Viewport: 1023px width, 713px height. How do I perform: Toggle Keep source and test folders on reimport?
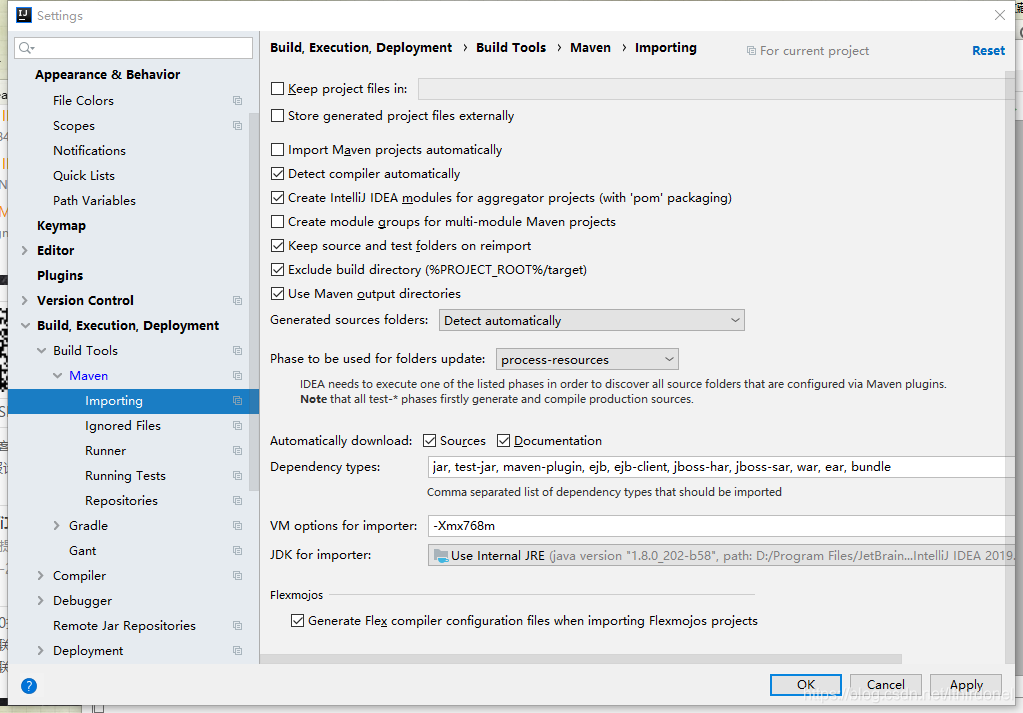tap(277, 245)
